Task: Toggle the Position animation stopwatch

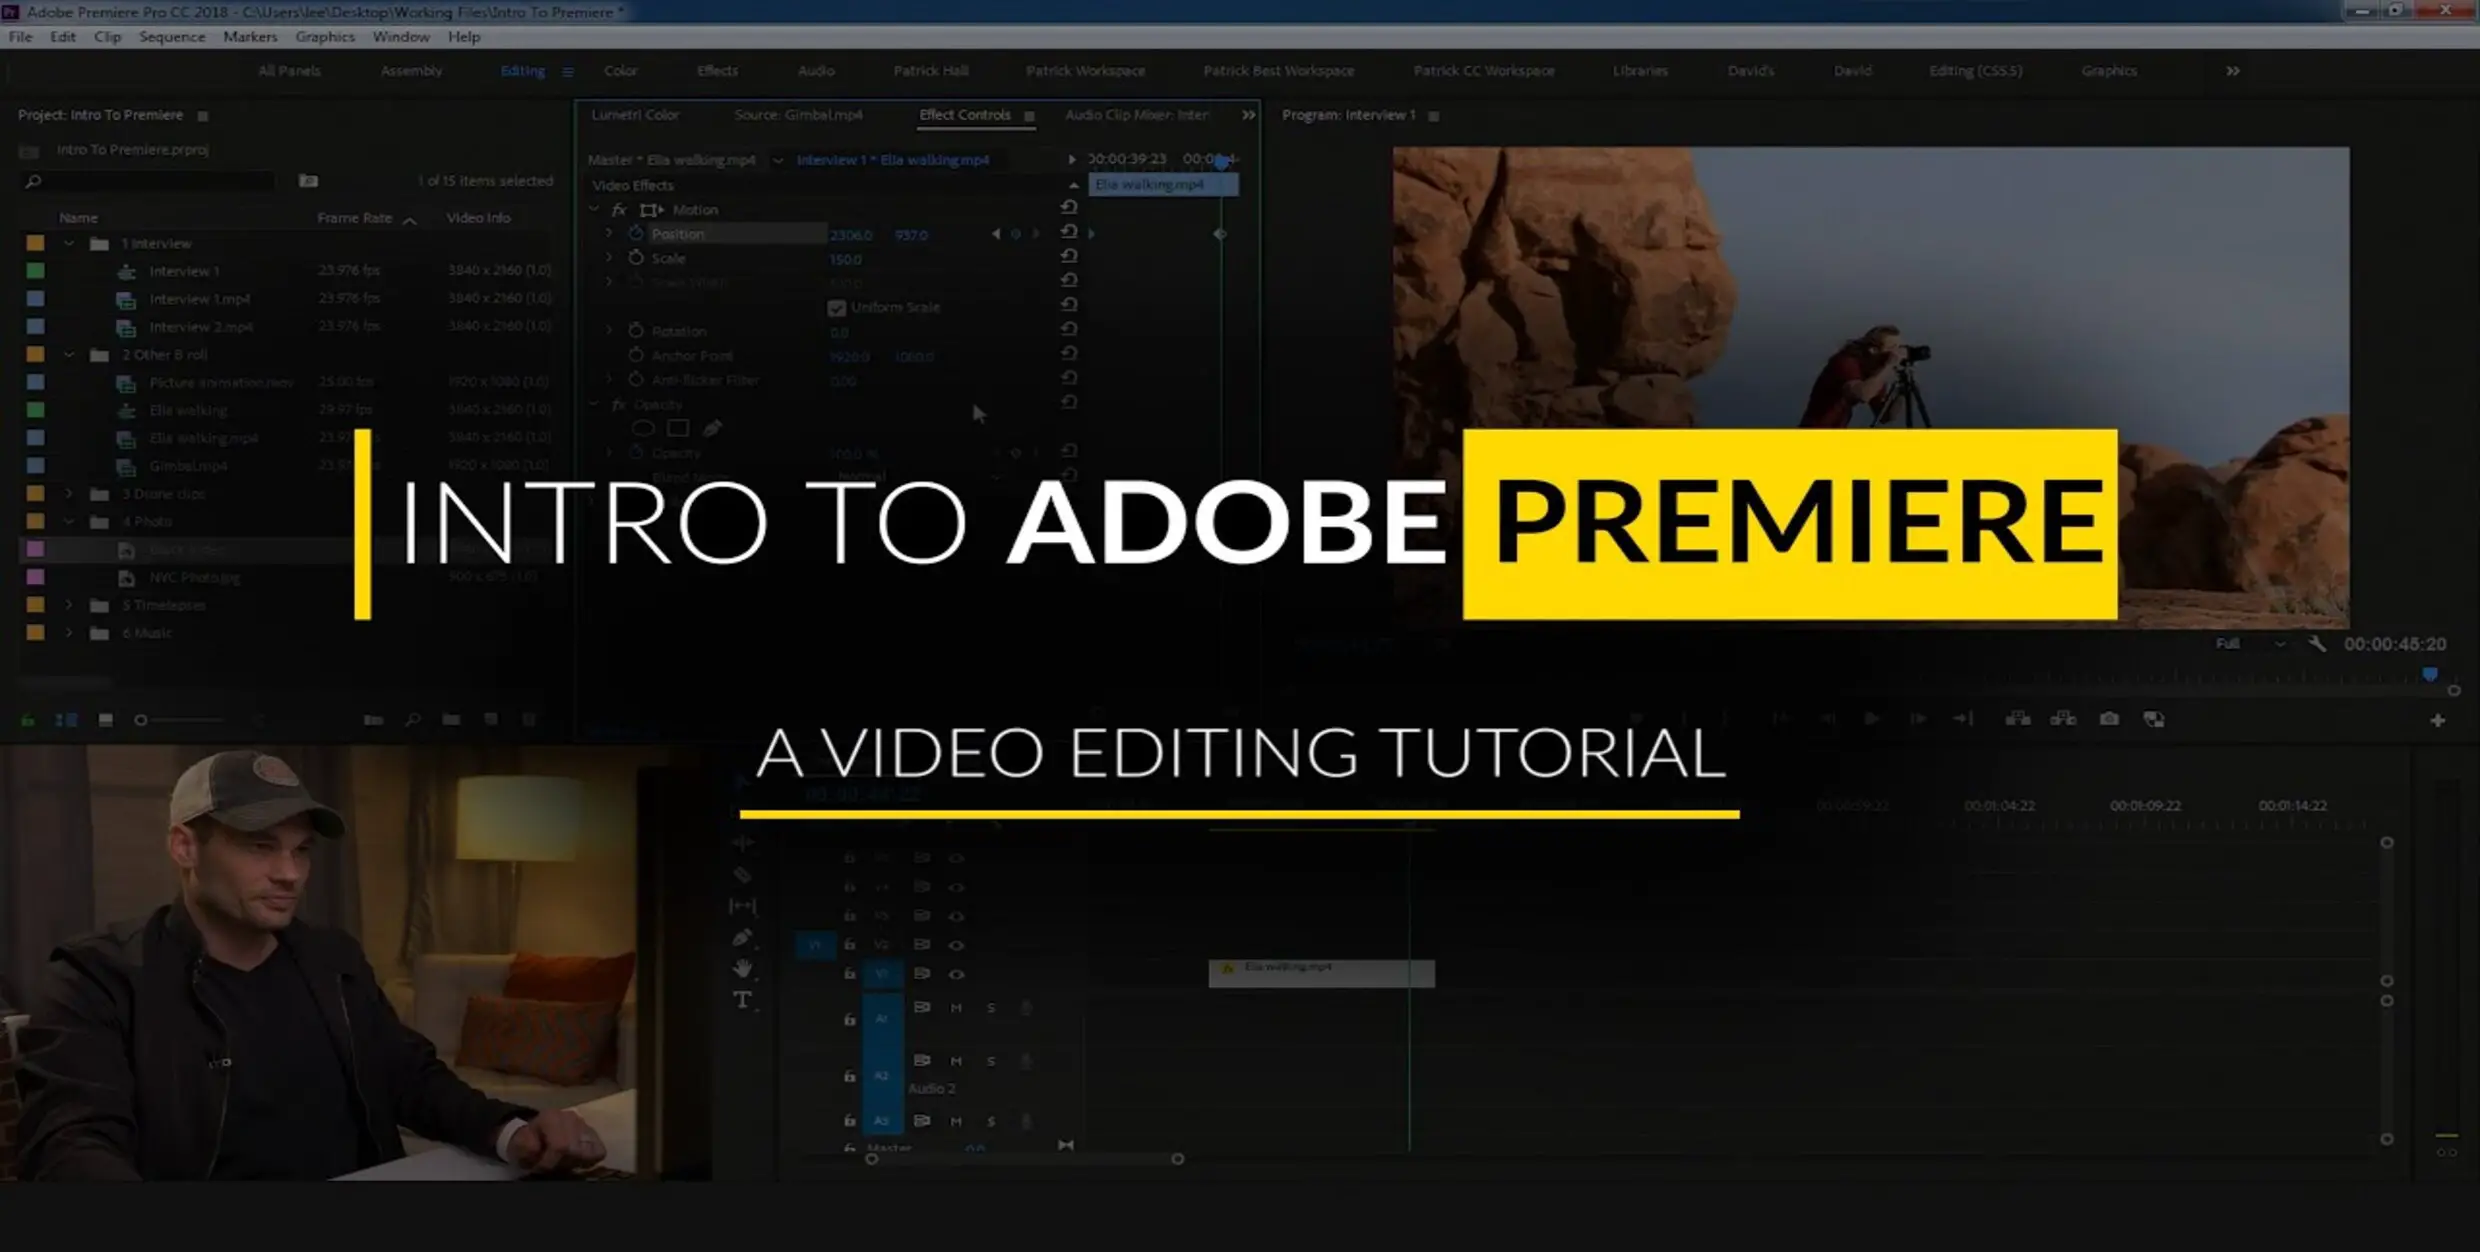Action: pyautogui.click(x=636, y=233)
